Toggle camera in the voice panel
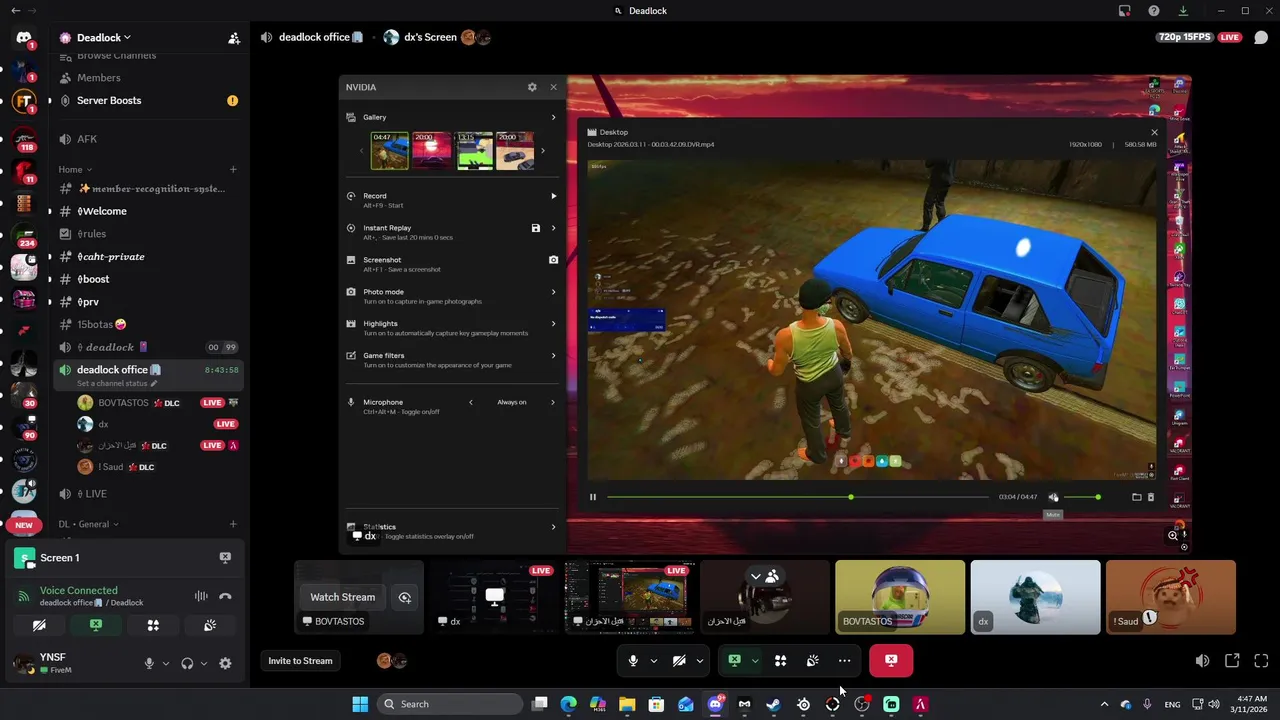The height and width of the screenshot is (720, 1280). tap(39, 625)
